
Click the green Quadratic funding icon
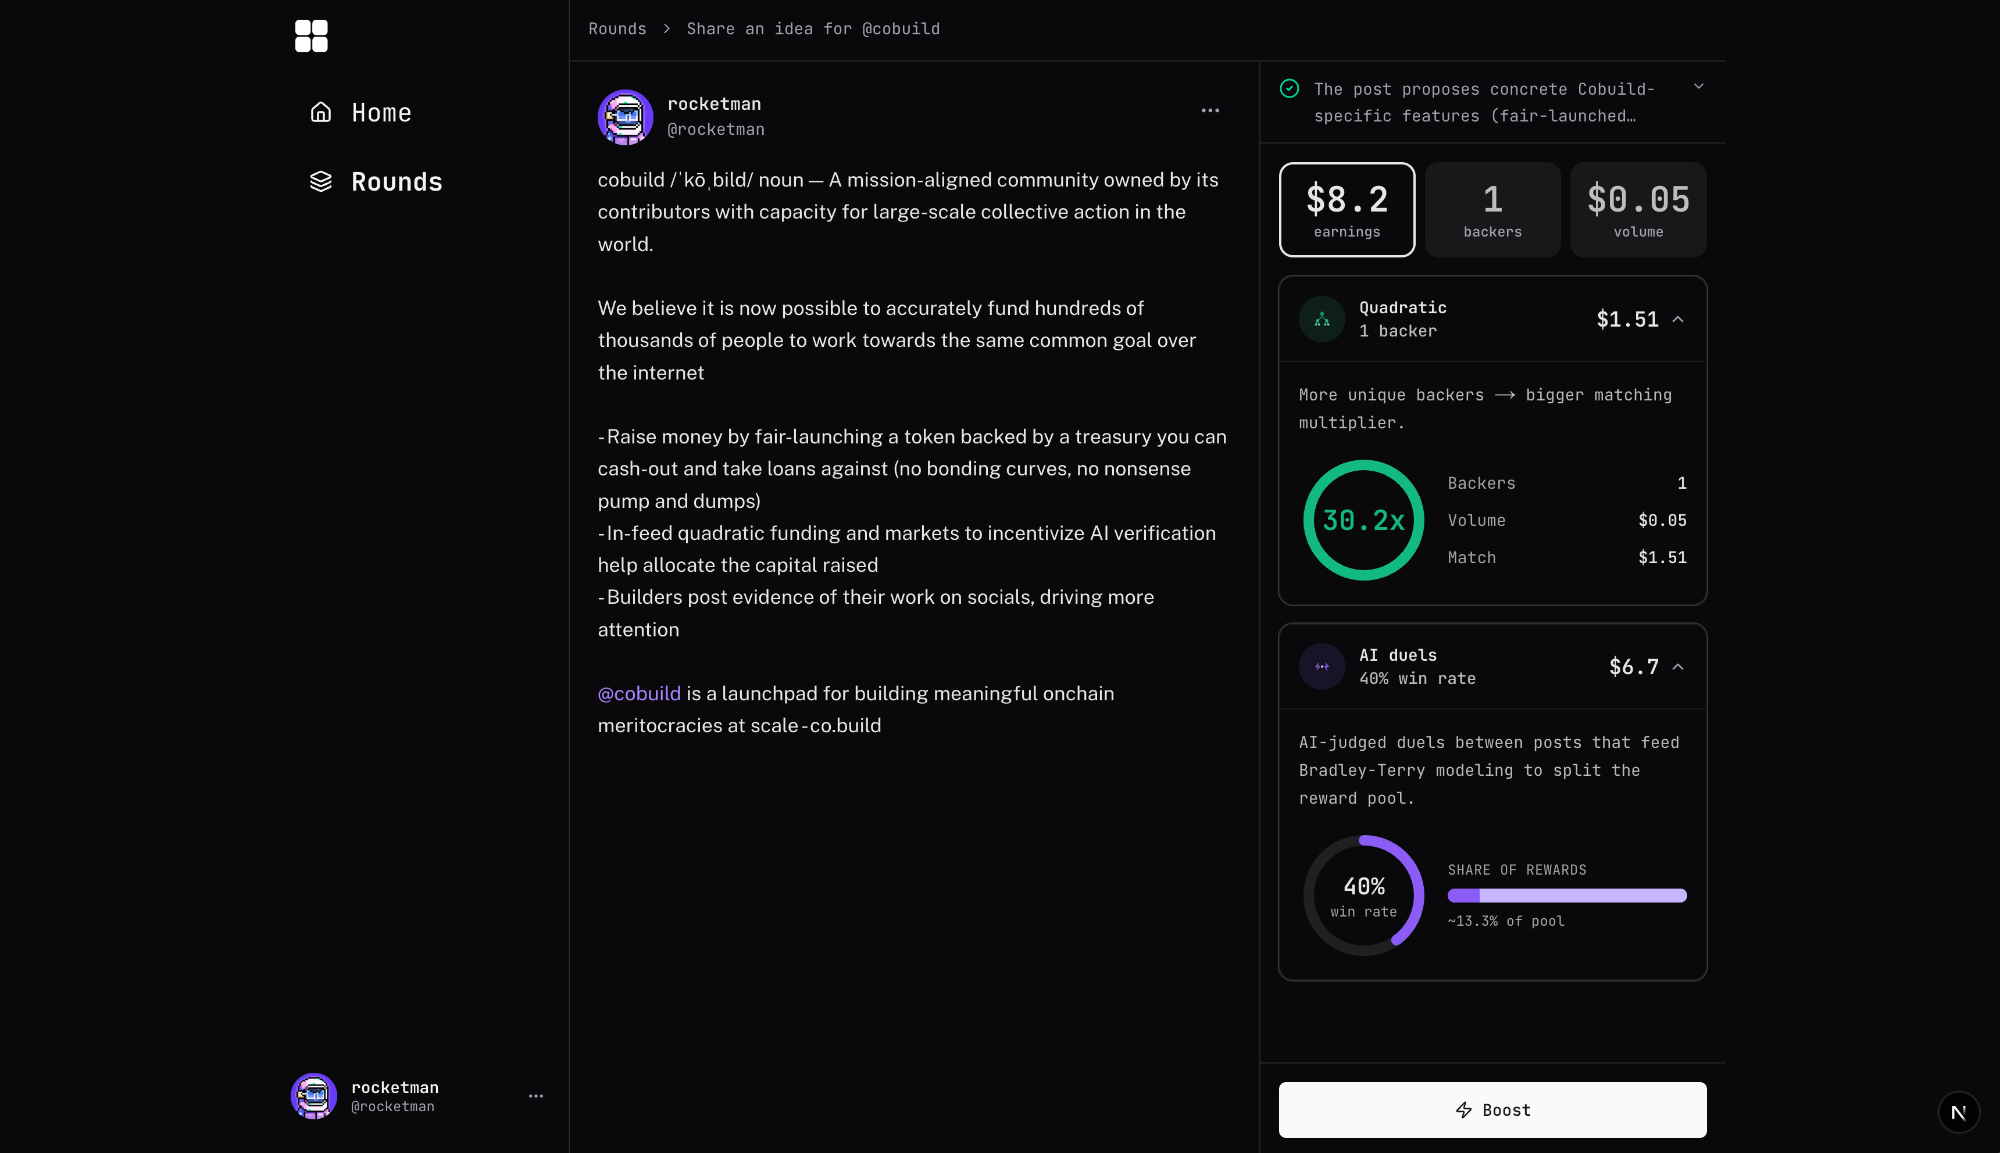(1322, 320)
